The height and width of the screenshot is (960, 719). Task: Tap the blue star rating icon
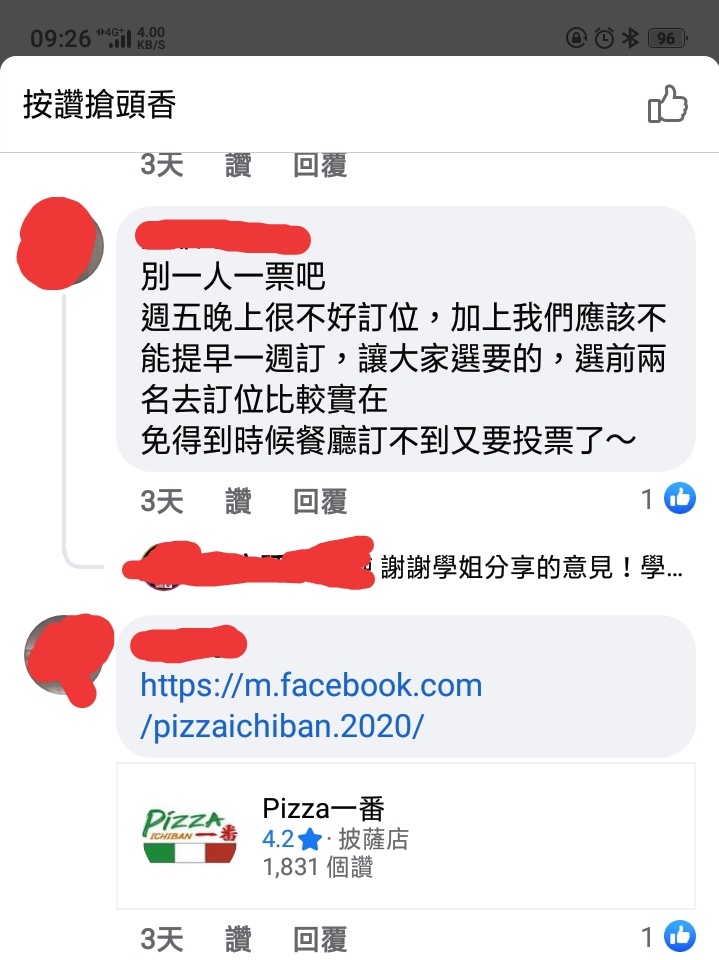(311, 839)
